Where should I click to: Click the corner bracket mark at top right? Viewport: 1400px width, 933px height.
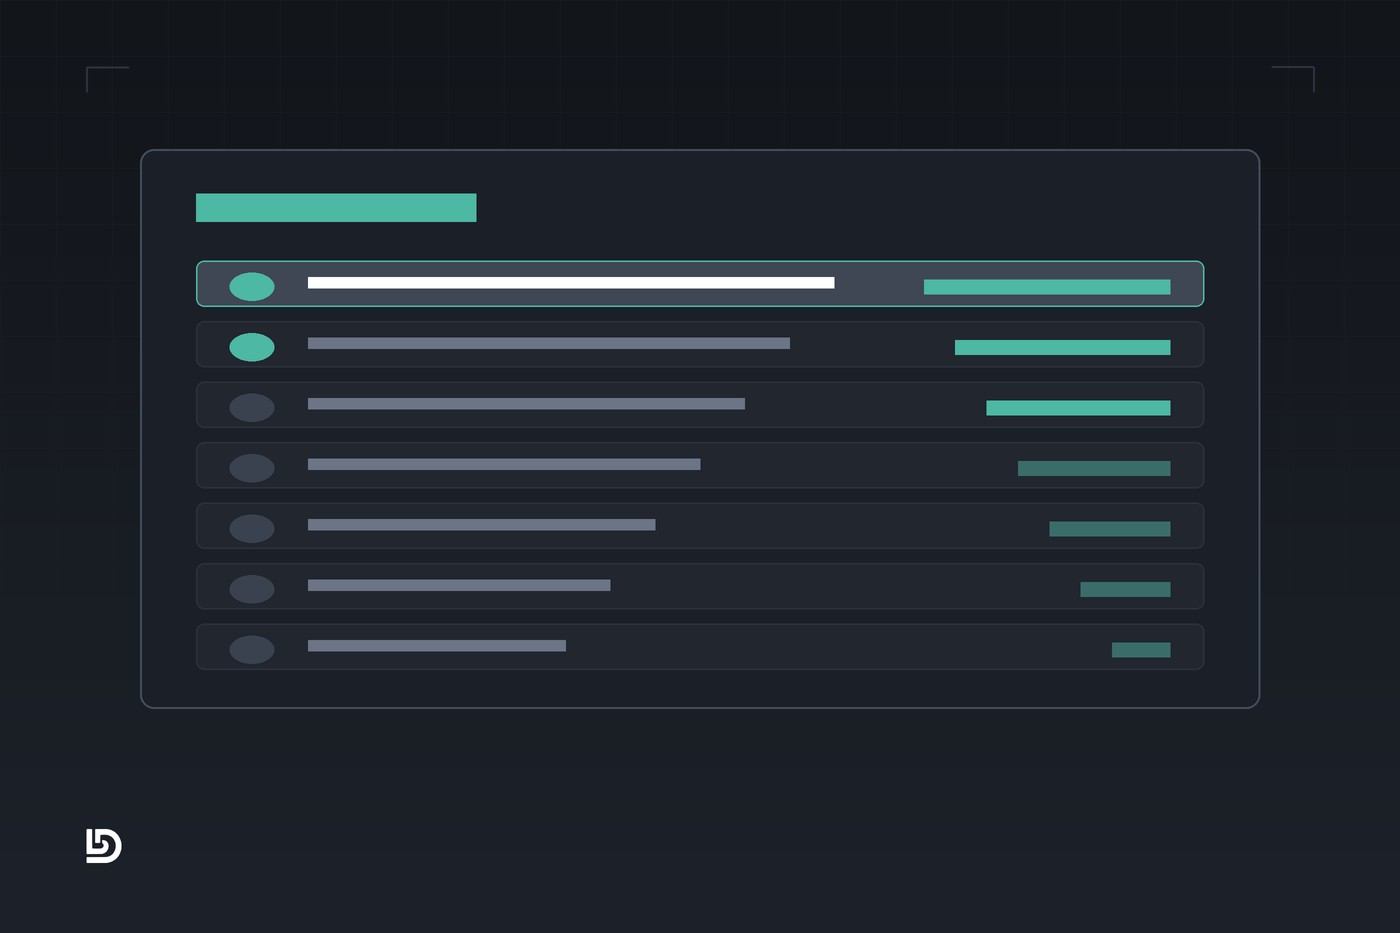pyautogui.click(x=1293, y=79)
